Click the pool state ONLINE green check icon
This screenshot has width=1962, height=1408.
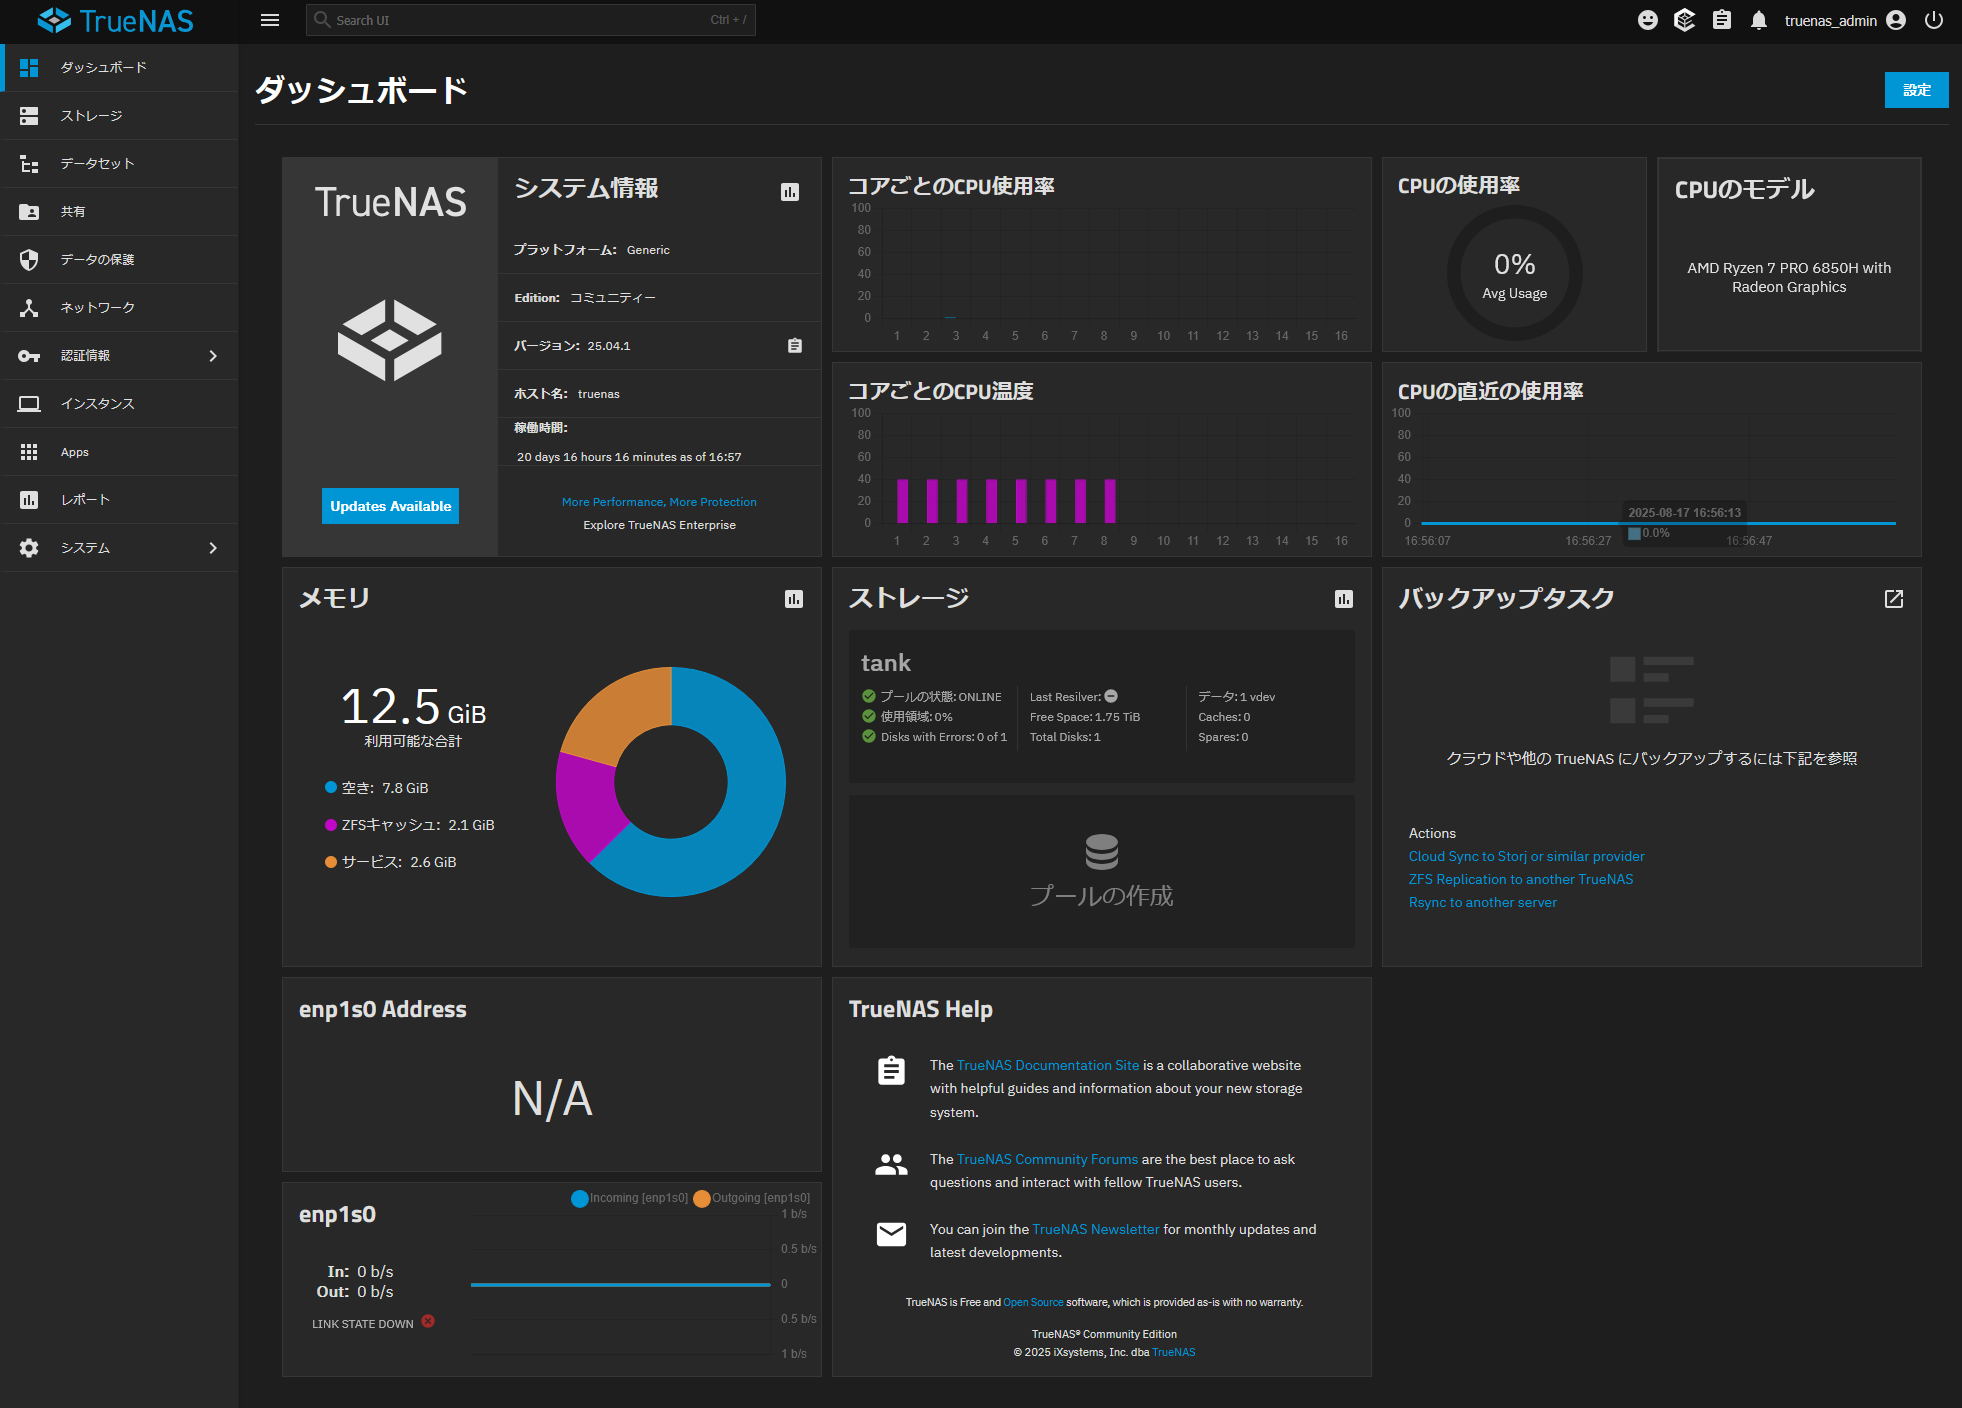pos(869,696)
